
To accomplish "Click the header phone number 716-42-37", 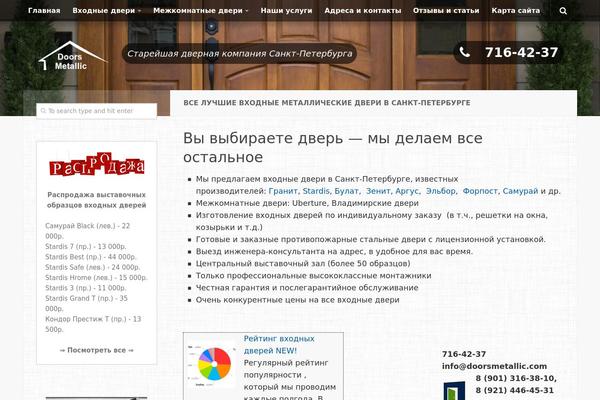I will tap(522, 52).
